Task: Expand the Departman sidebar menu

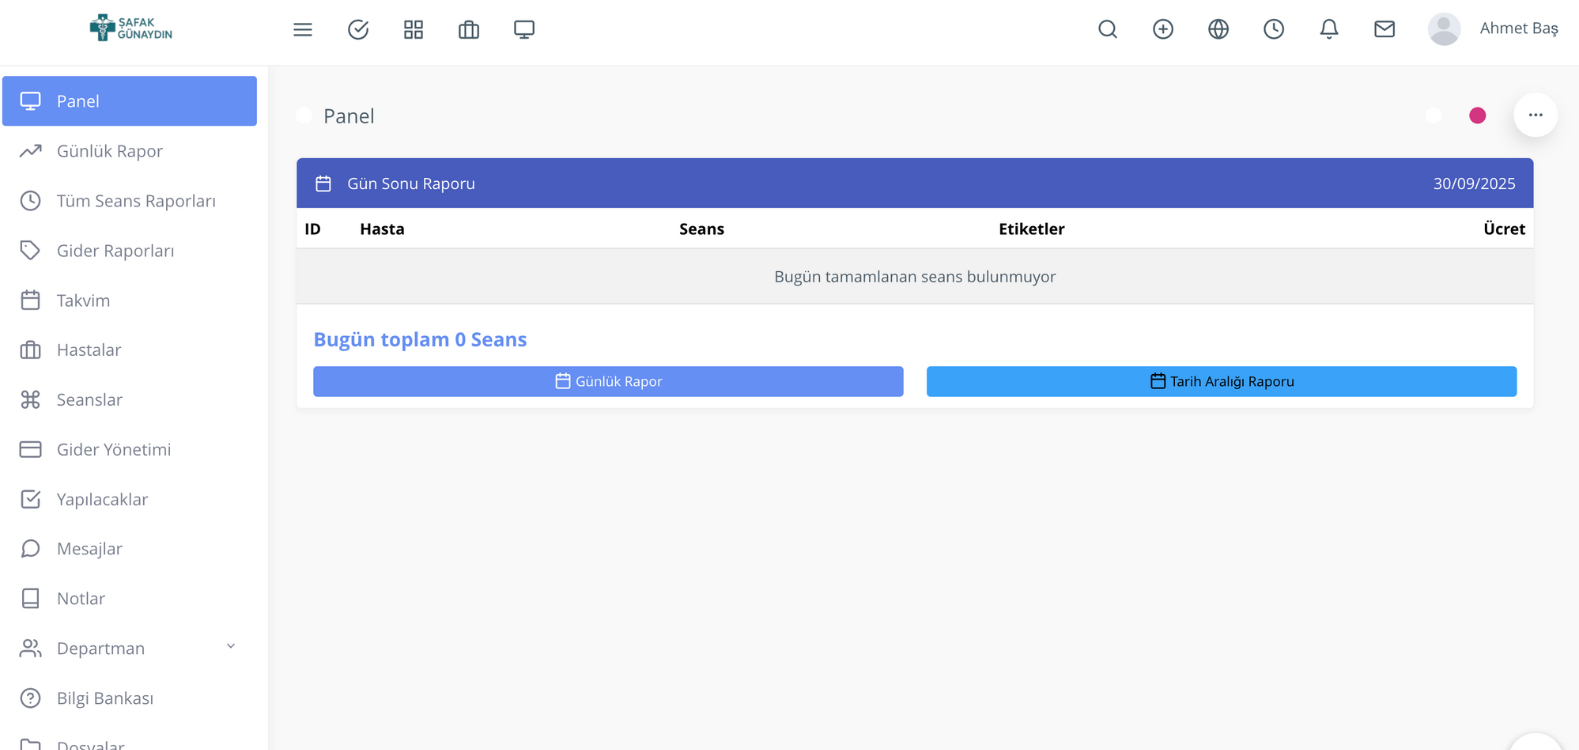Action: [129, 648]
